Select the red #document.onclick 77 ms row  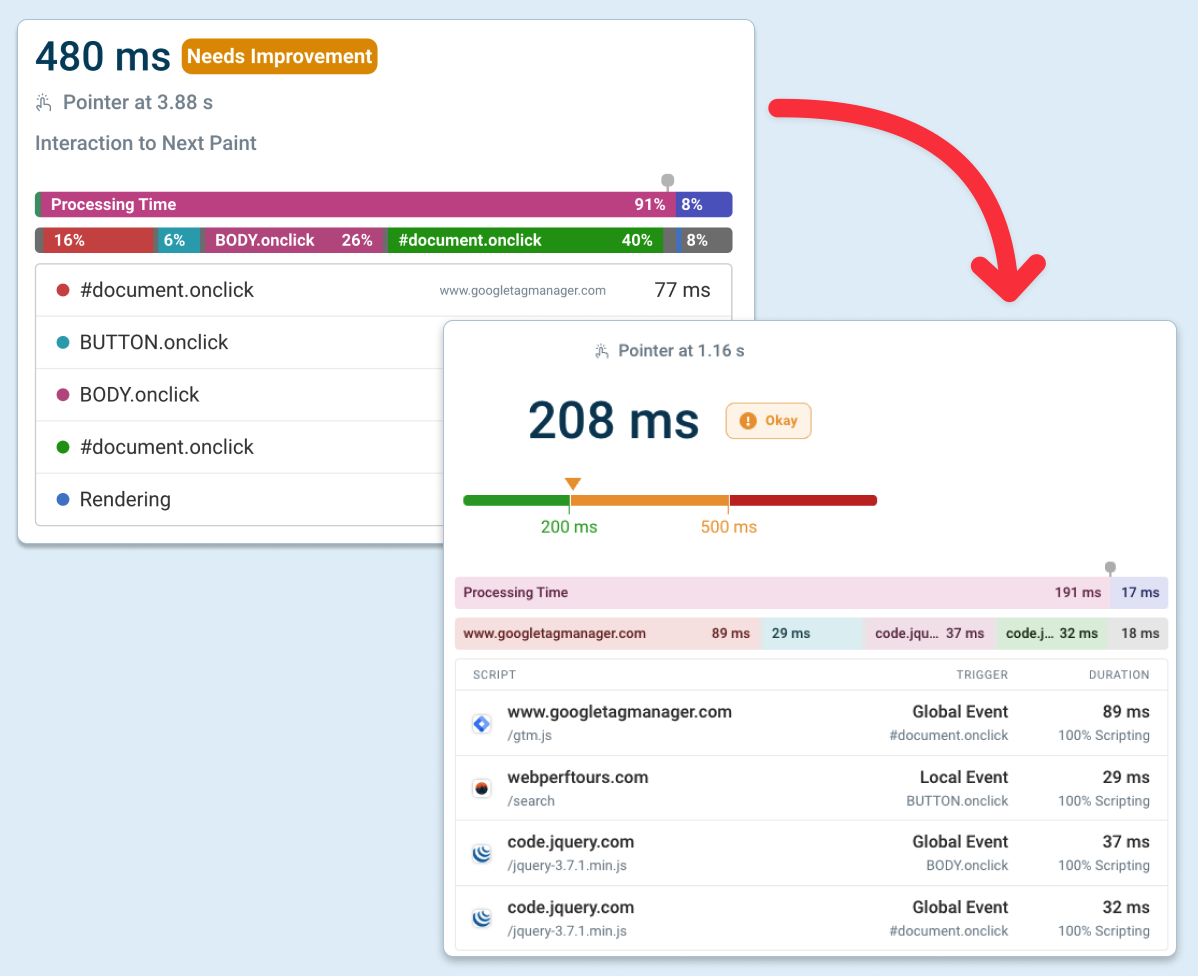[x=240, y=291]
